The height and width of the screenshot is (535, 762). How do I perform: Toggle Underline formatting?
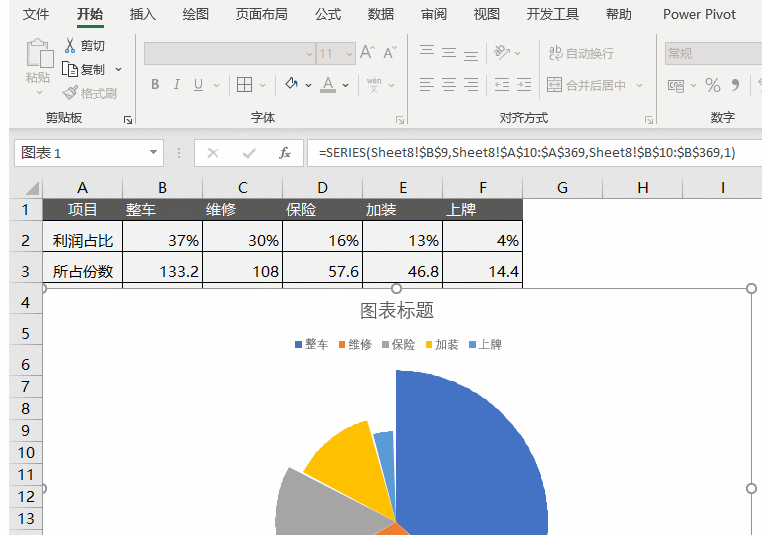coord(198,85)
